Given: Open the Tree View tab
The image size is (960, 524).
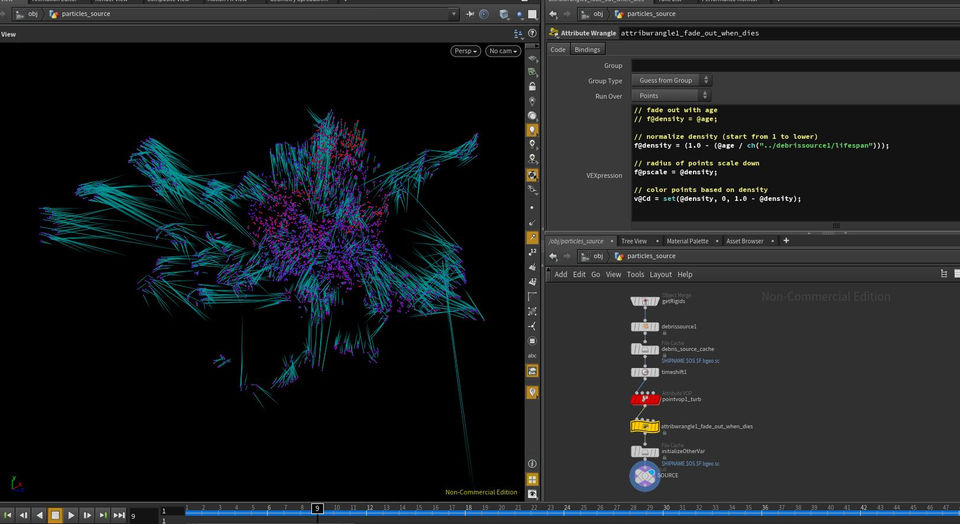Looking at the screenshot, I should coord(634,241).
